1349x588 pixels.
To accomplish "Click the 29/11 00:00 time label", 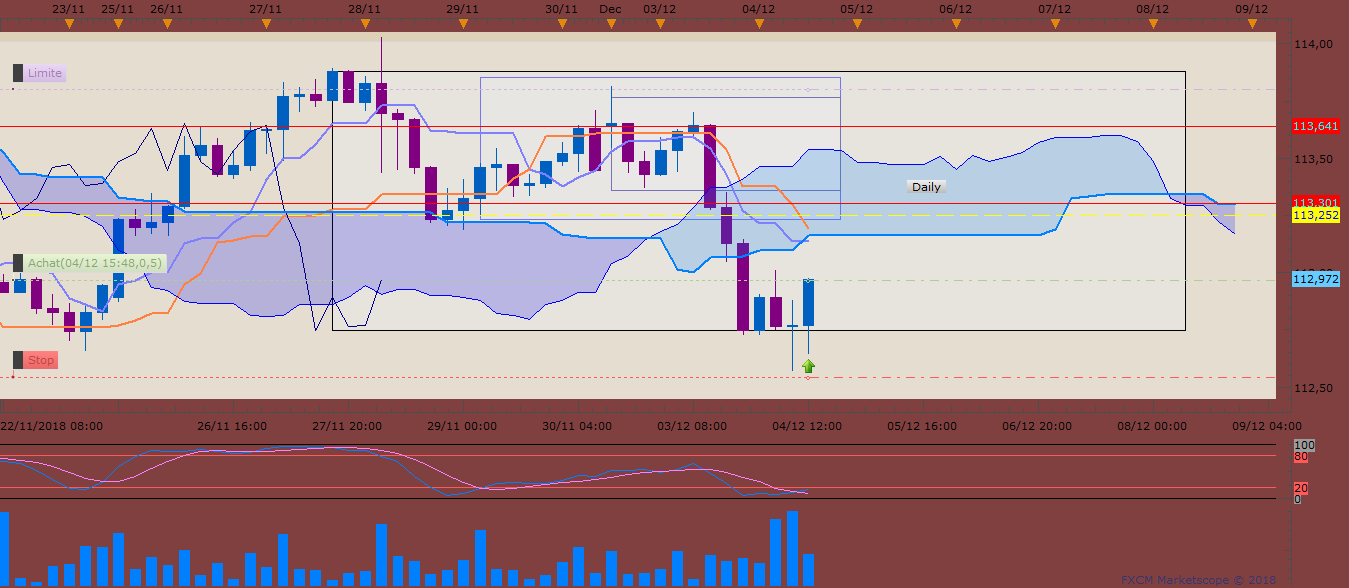I will click(x=462, y=425).
